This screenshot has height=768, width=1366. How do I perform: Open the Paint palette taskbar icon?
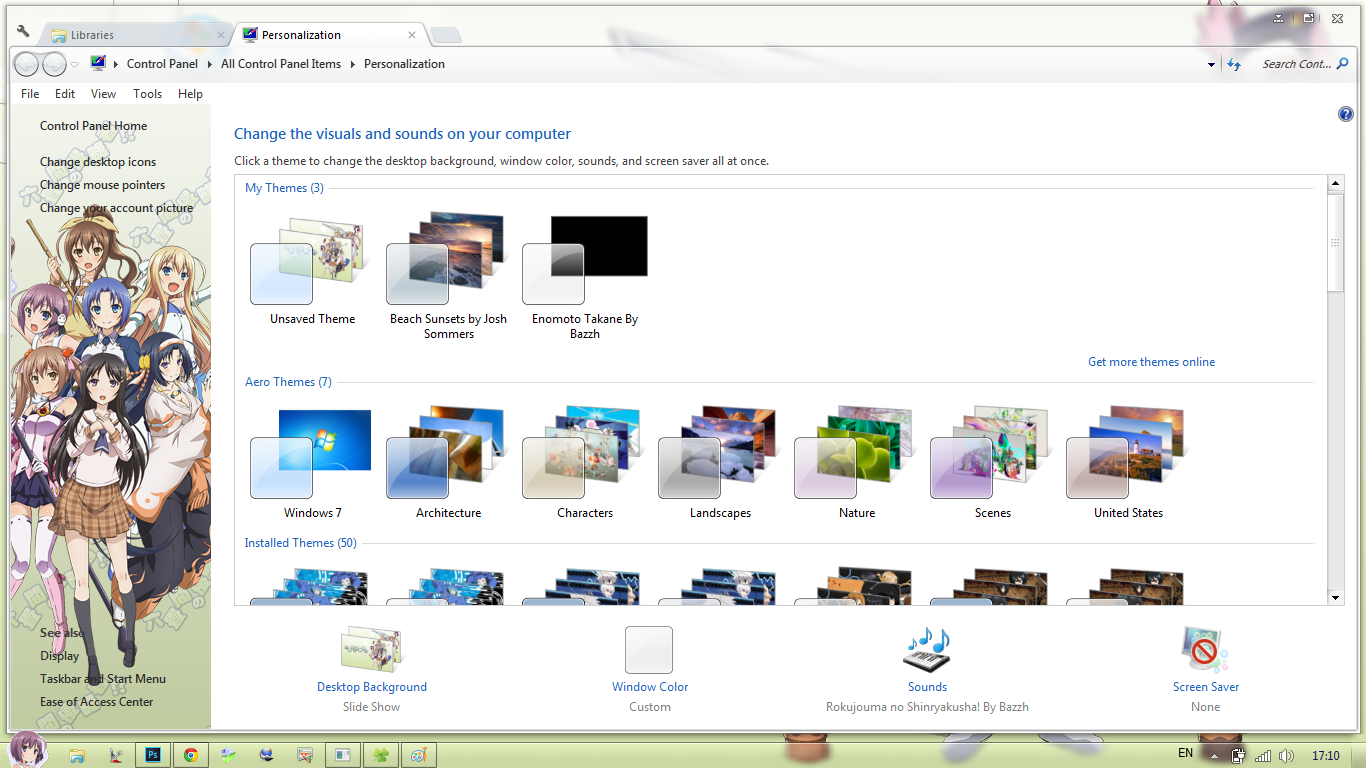pos(418,755)
